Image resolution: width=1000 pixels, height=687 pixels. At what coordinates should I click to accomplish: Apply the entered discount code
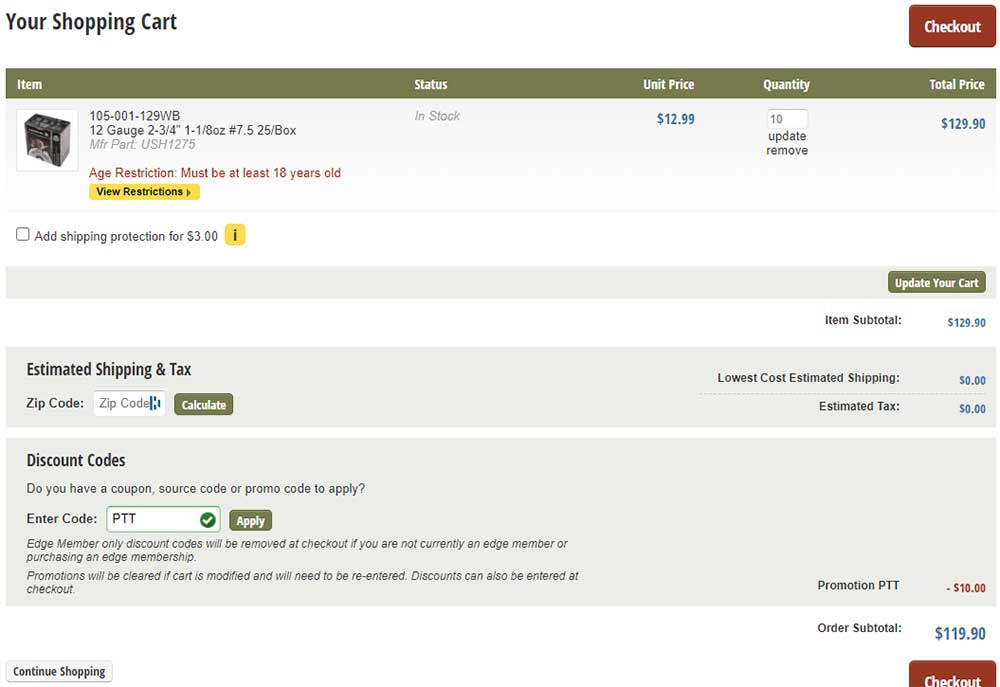250,521
